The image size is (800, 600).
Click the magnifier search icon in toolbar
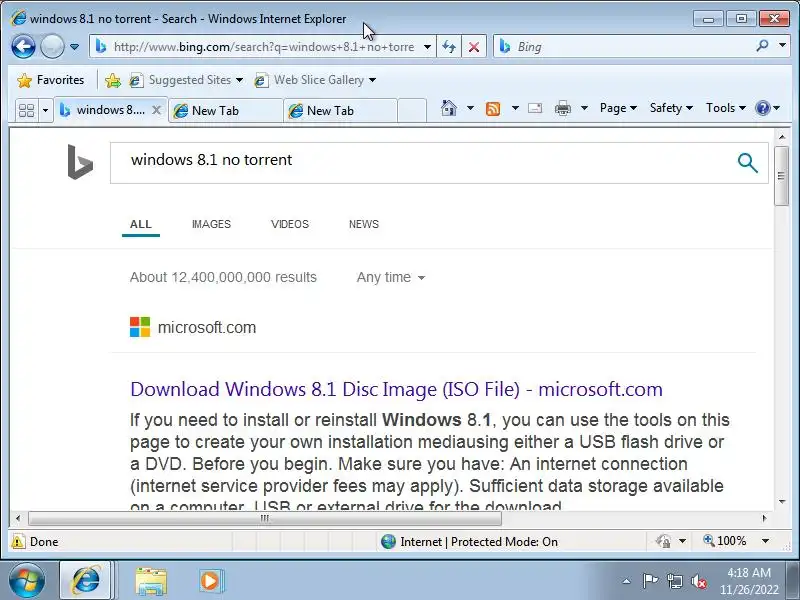[762, 46]
